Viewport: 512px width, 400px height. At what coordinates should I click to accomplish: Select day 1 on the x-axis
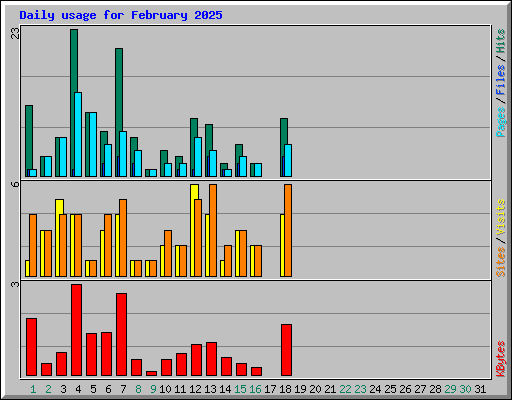pos(33,389)
